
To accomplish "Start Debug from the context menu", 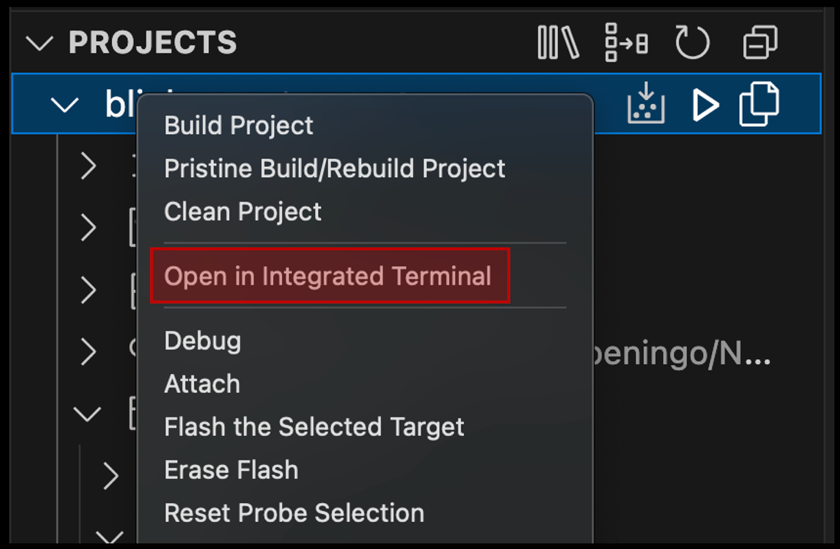I will 202,340.
